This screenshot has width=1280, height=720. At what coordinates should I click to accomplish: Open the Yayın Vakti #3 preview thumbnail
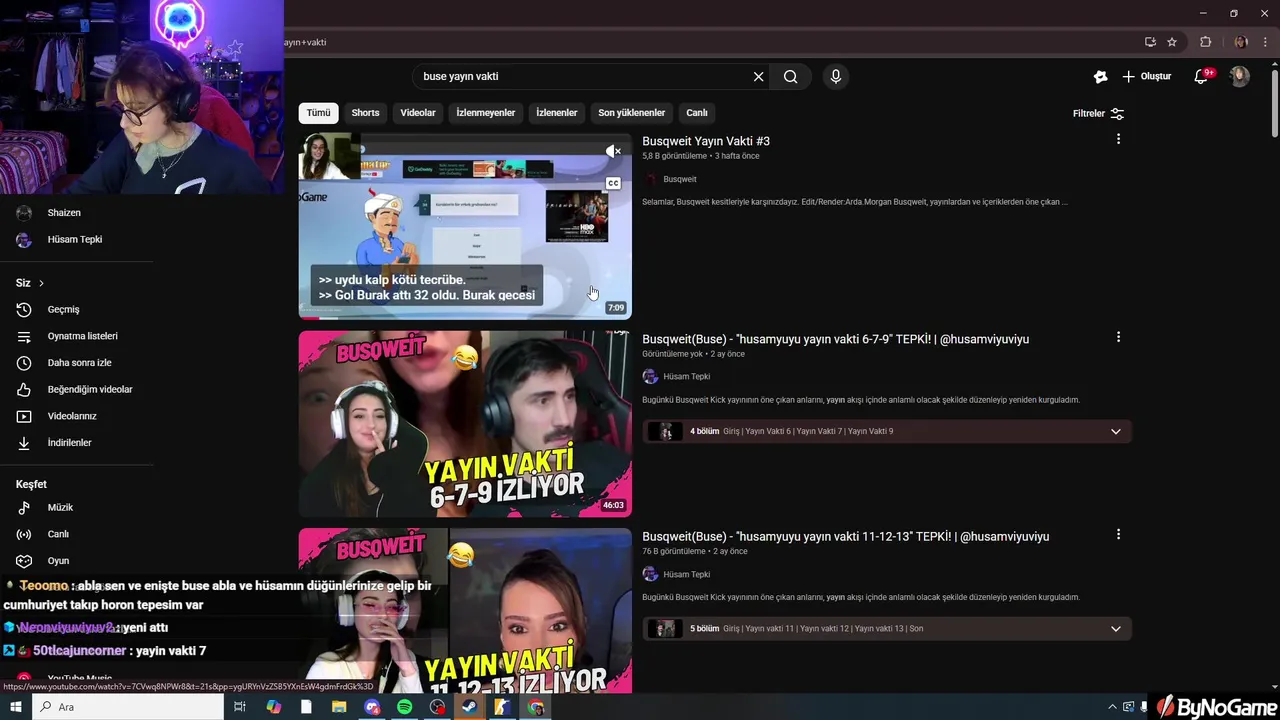coord(465,226)
